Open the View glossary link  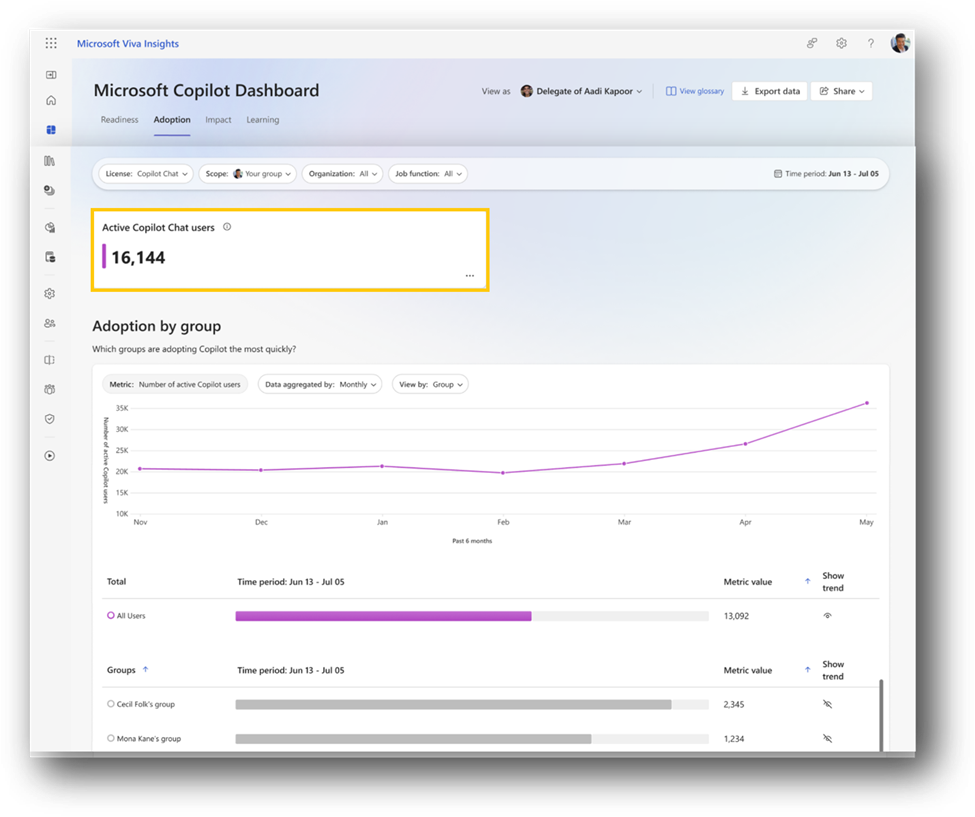point(694,91)
